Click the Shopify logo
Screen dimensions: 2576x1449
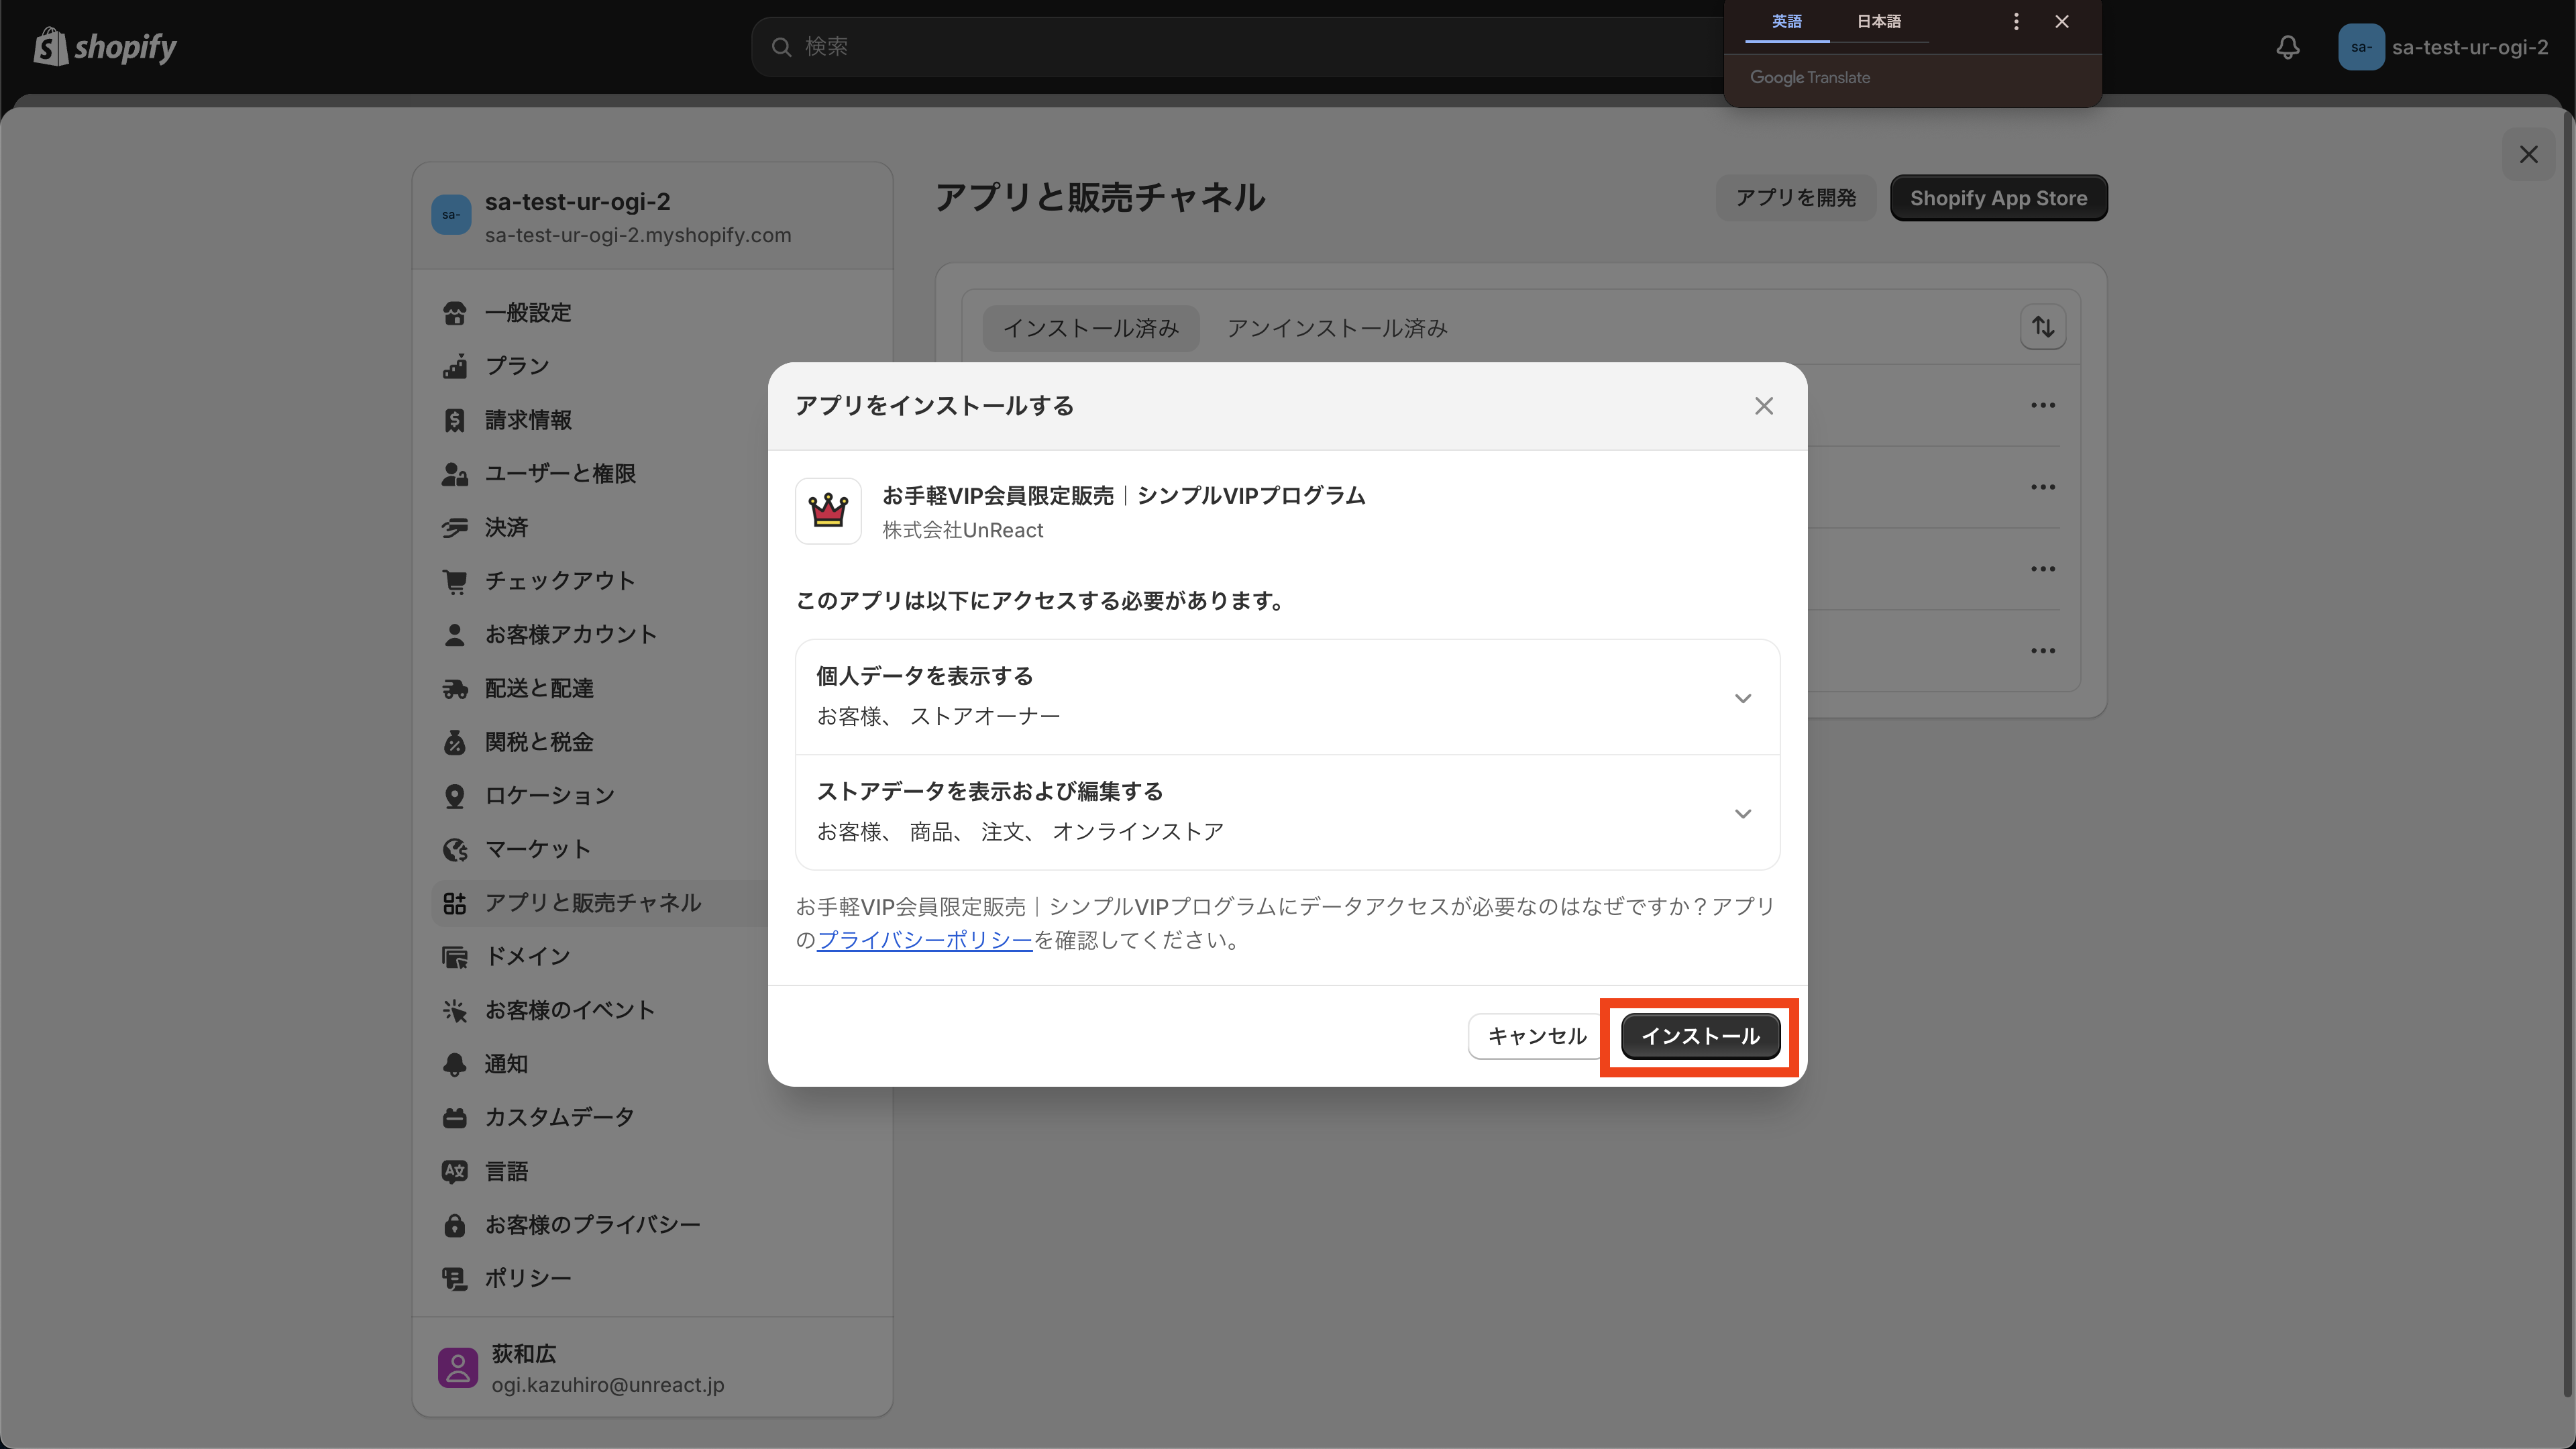tap(104, 46)
